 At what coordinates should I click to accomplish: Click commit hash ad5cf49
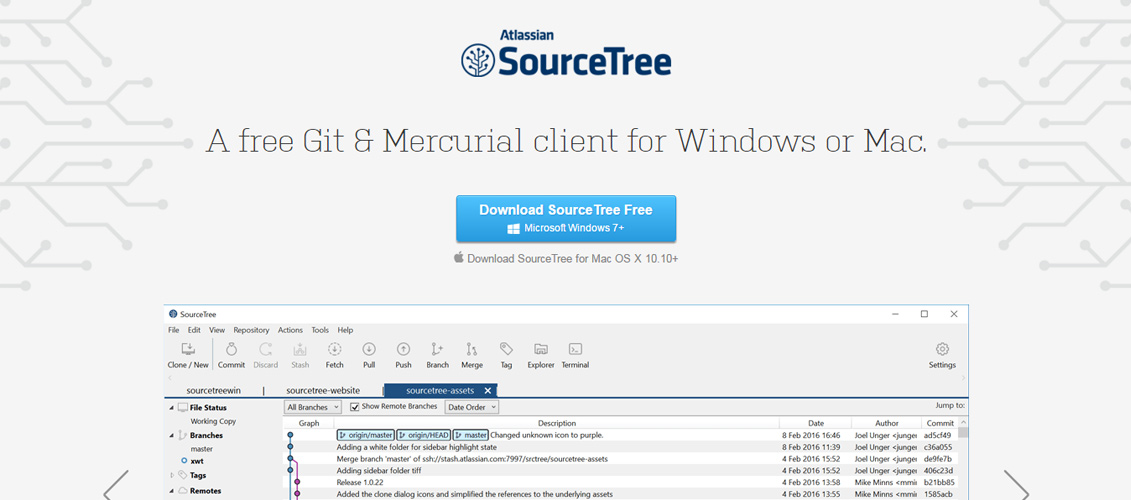click(x=937, y=435)
